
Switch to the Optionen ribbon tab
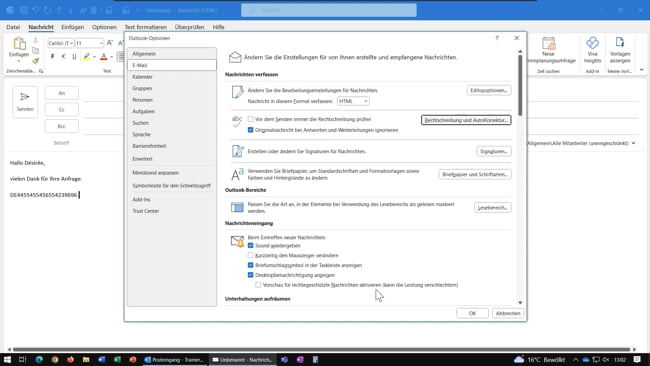tap(104, 27)
